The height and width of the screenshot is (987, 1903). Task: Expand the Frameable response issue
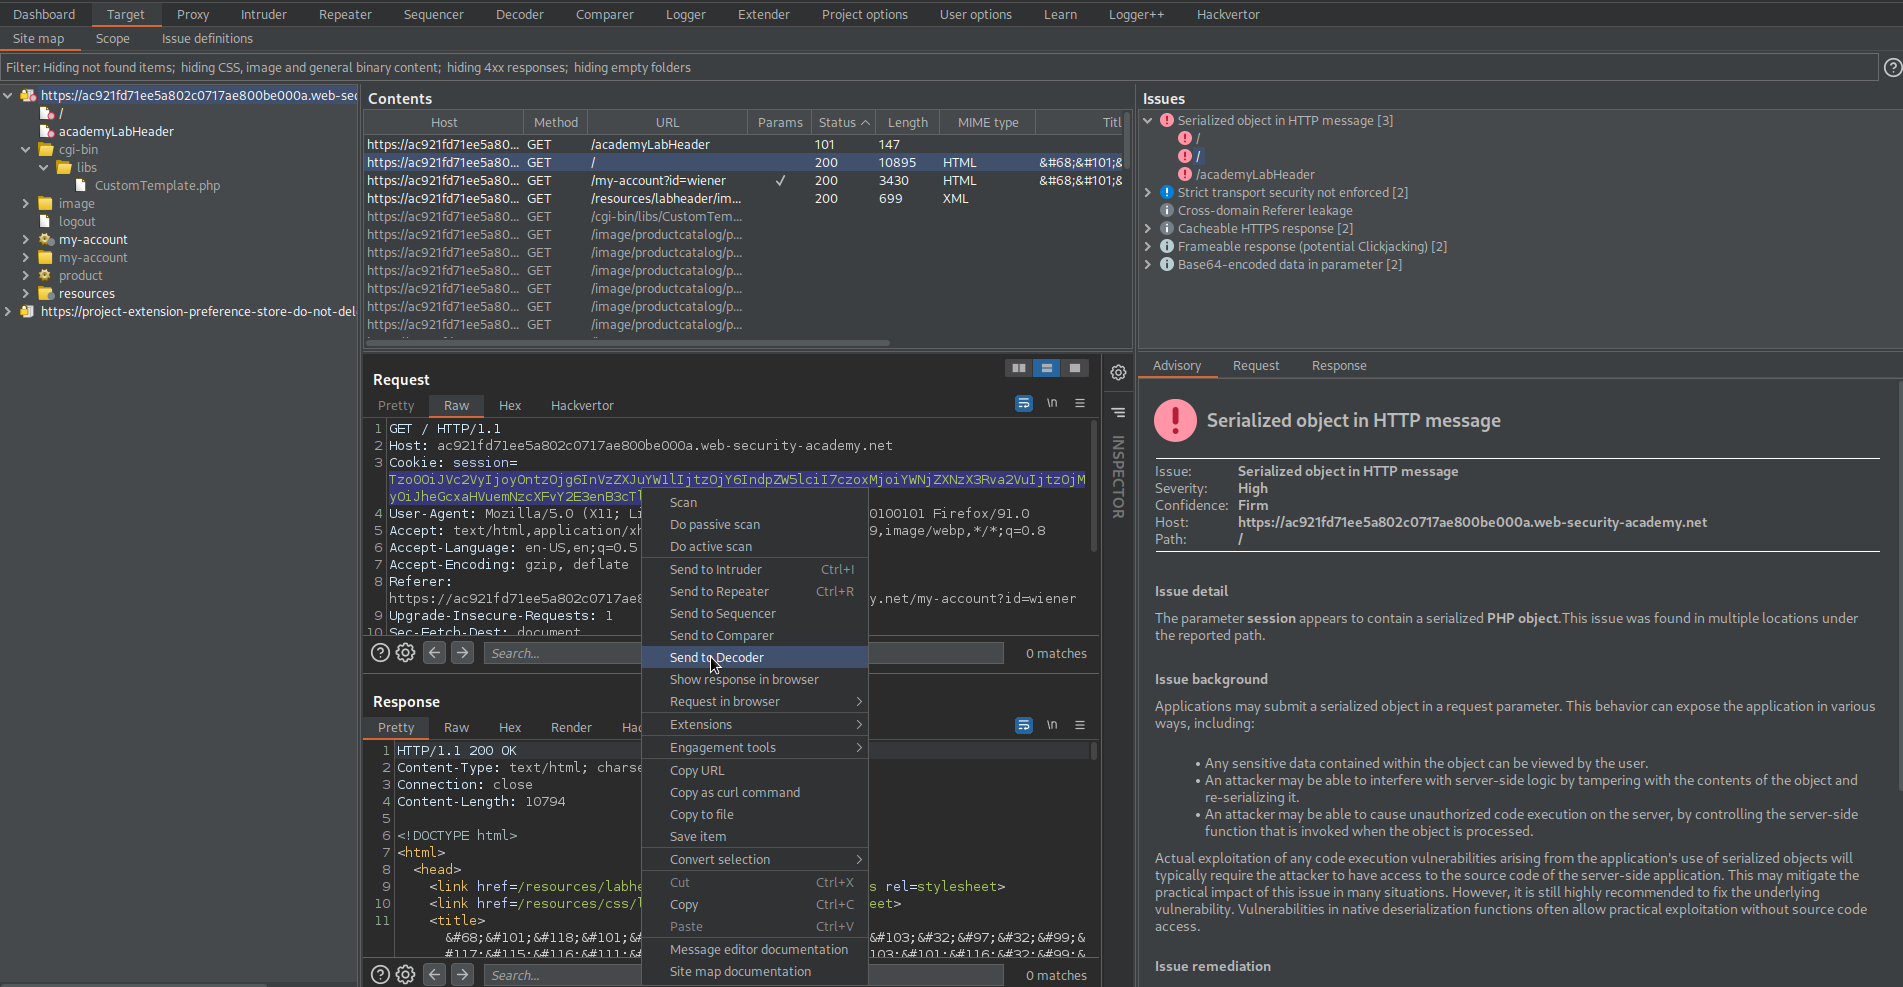tap(1148, 246)
